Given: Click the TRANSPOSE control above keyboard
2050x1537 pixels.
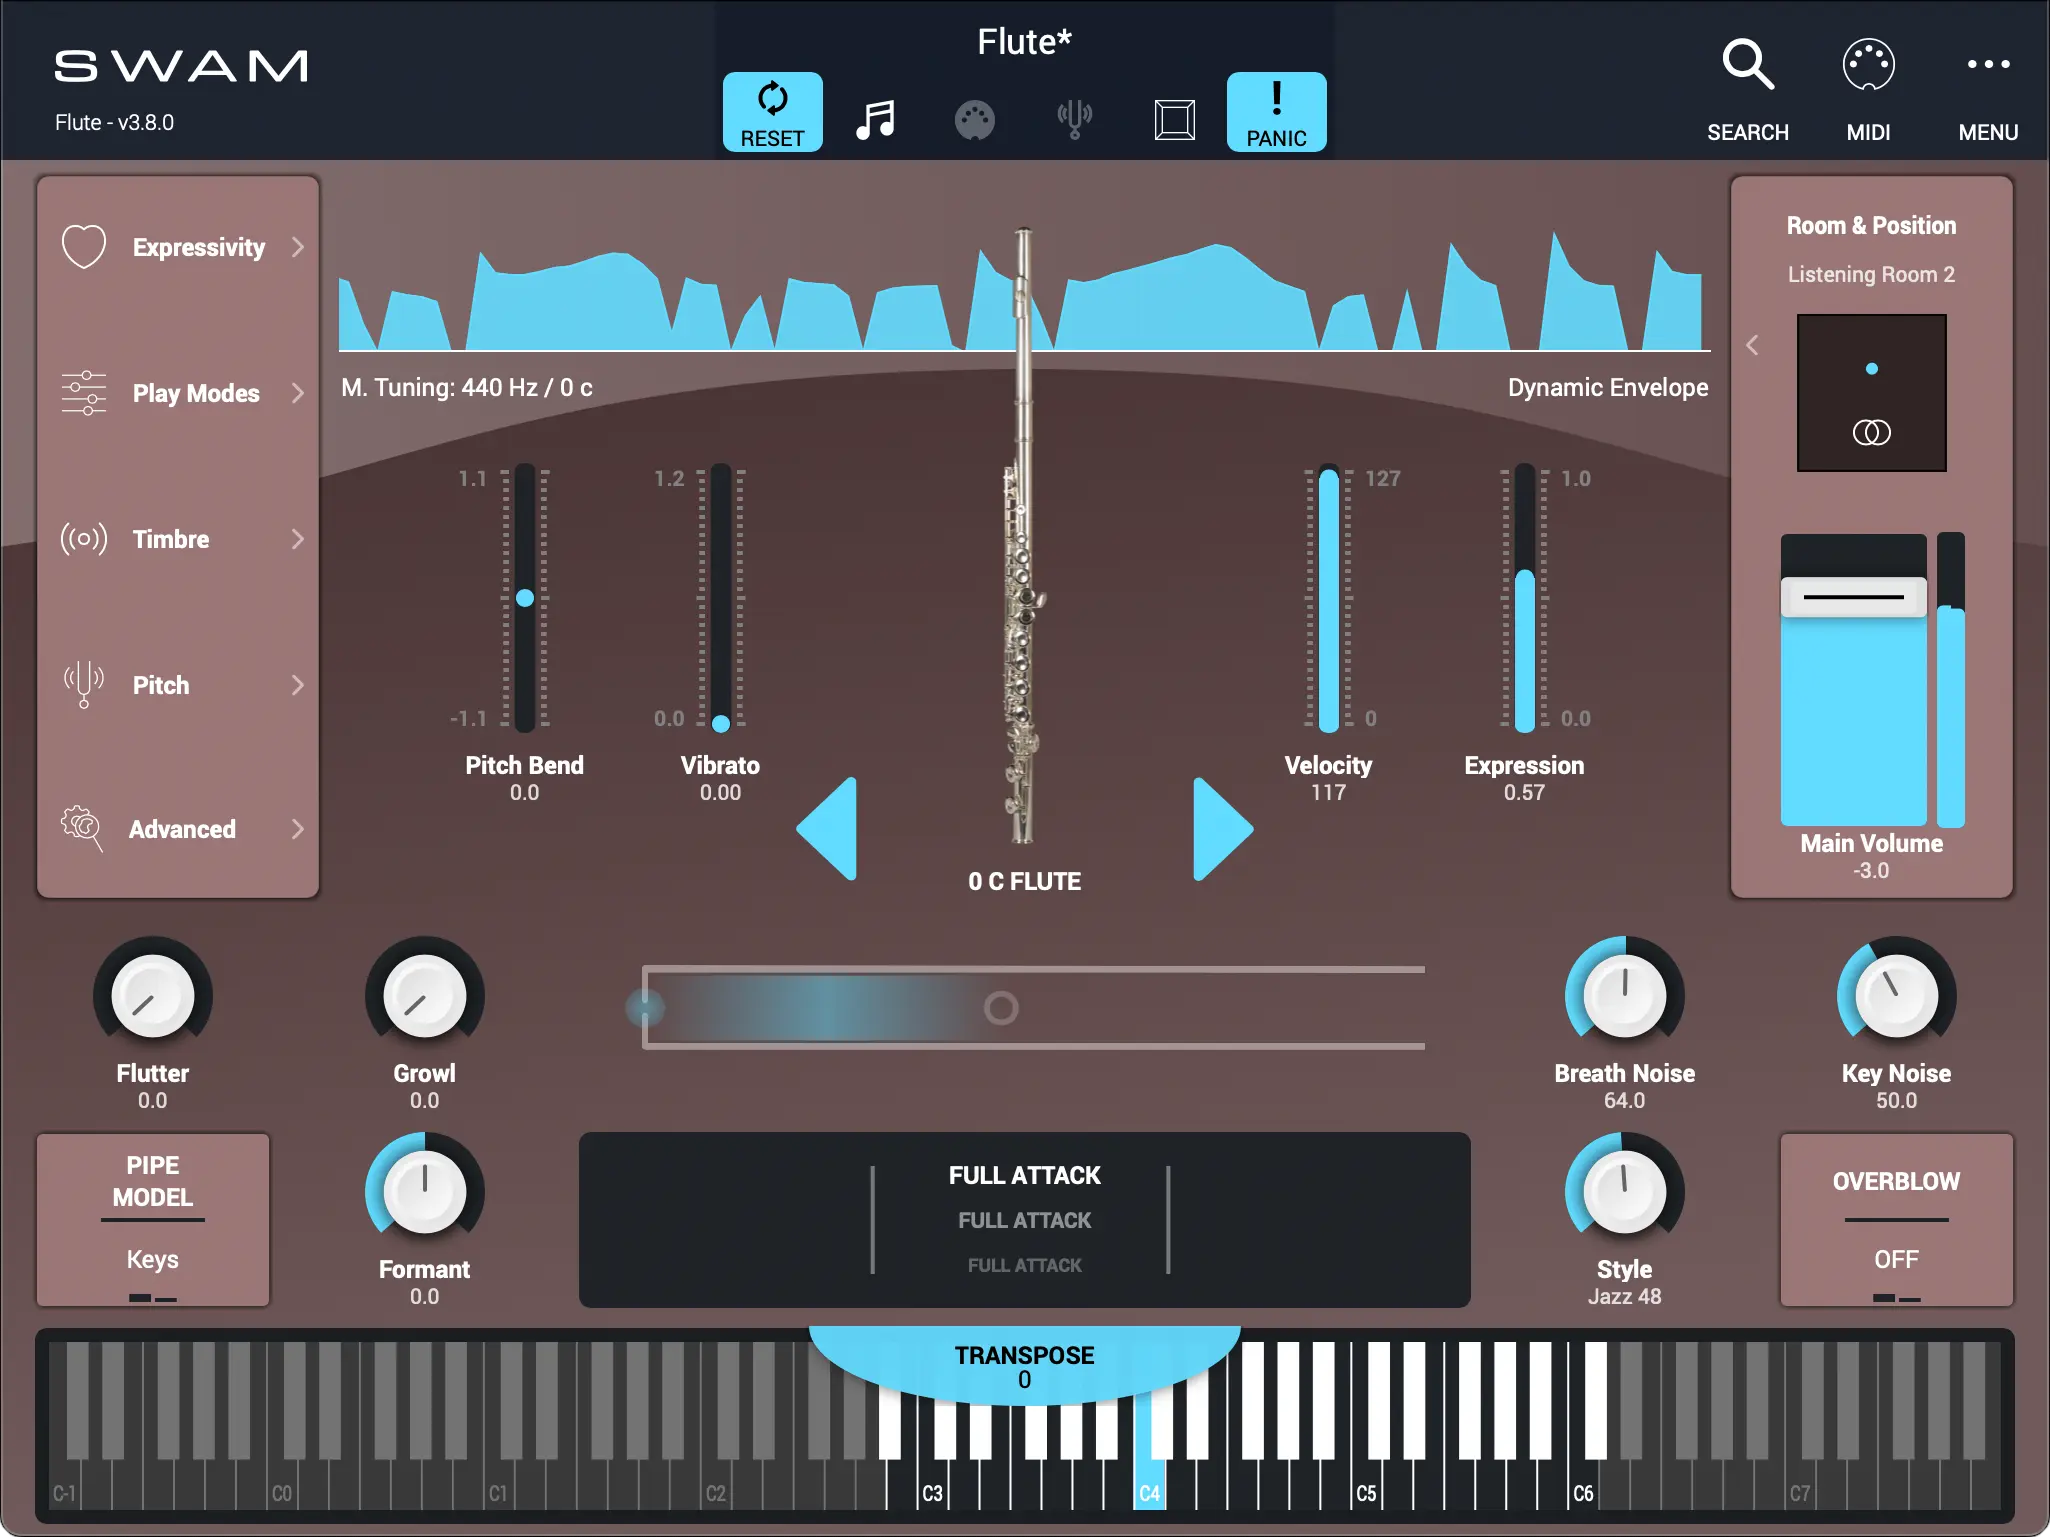Looking at the screenshot, I should (x=1024, y=1366).
